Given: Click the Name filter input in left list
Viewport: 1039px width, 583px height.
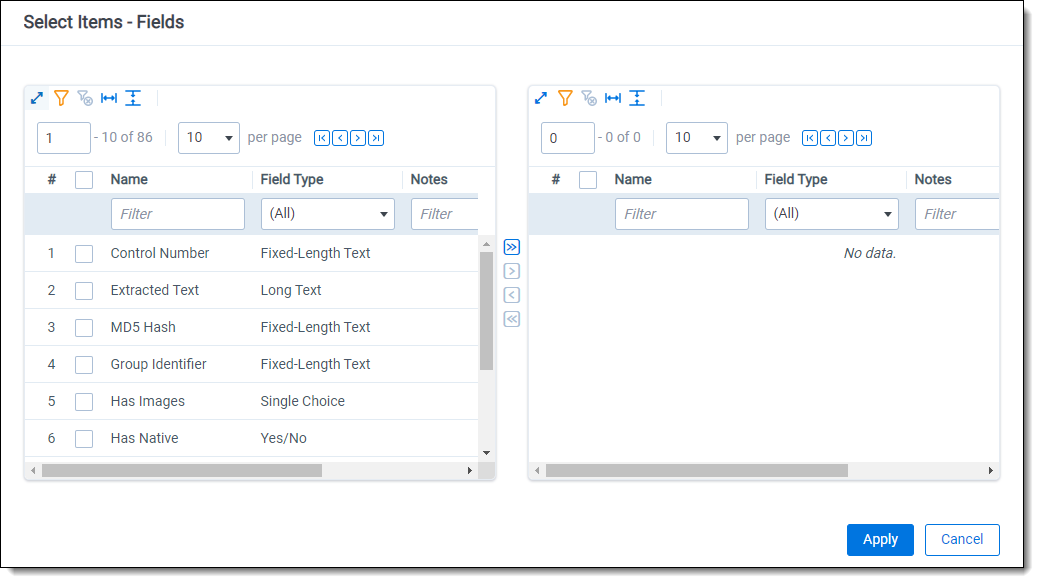Looking at the screenshot, I should tap(178, 214).
